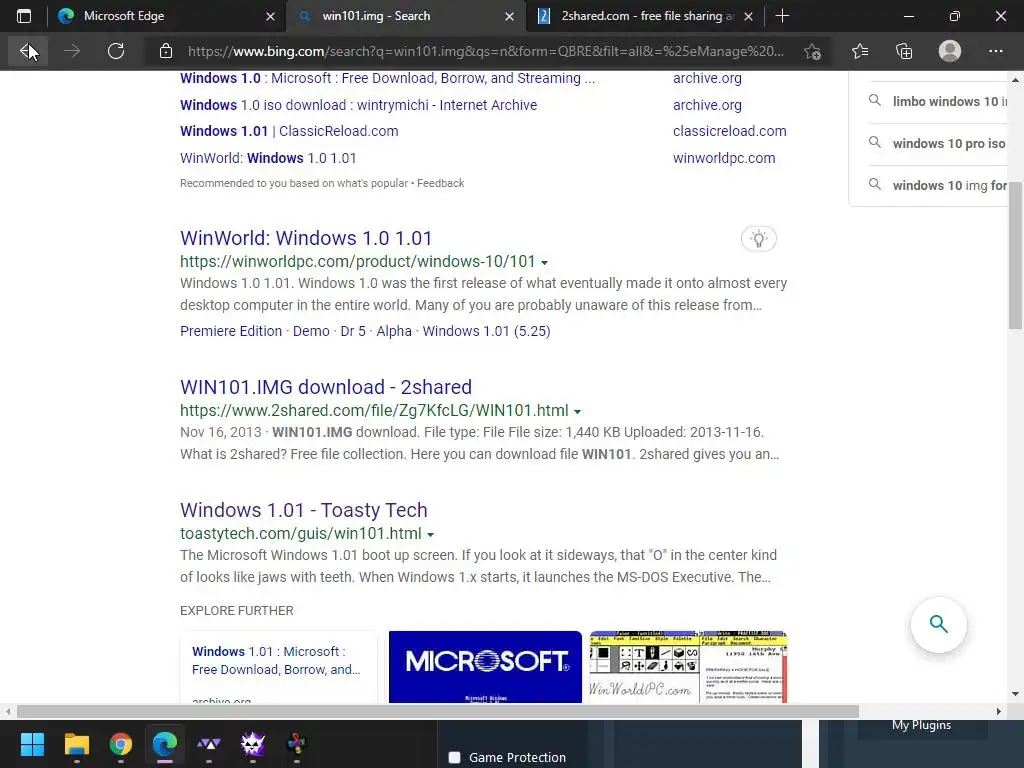
Task: Open File Explorer from the taskbar
Action: point(76,744)
